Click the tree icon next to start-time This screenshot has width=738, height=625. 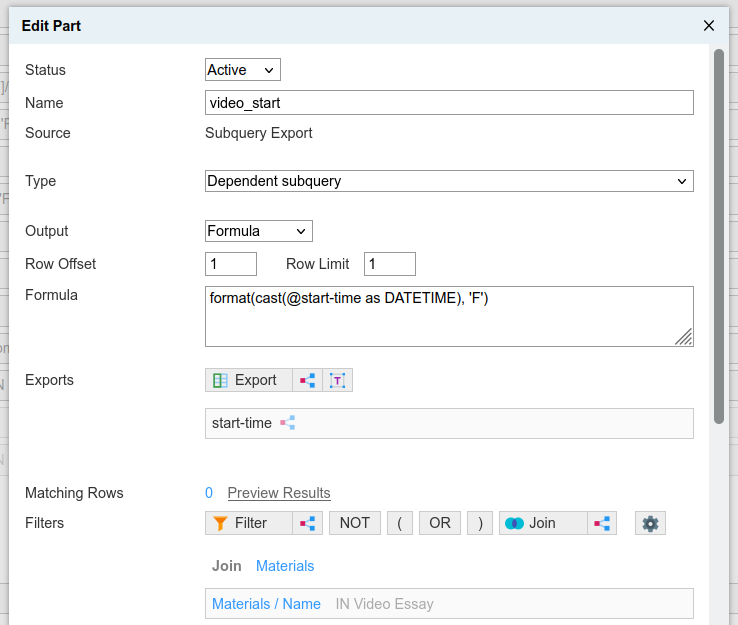(288, 423)
